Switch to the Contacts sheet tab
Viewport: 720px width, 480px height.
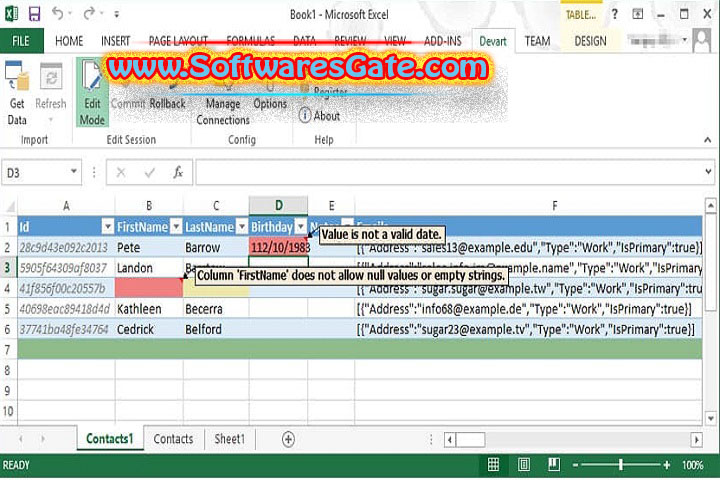[x=173, y=439]
